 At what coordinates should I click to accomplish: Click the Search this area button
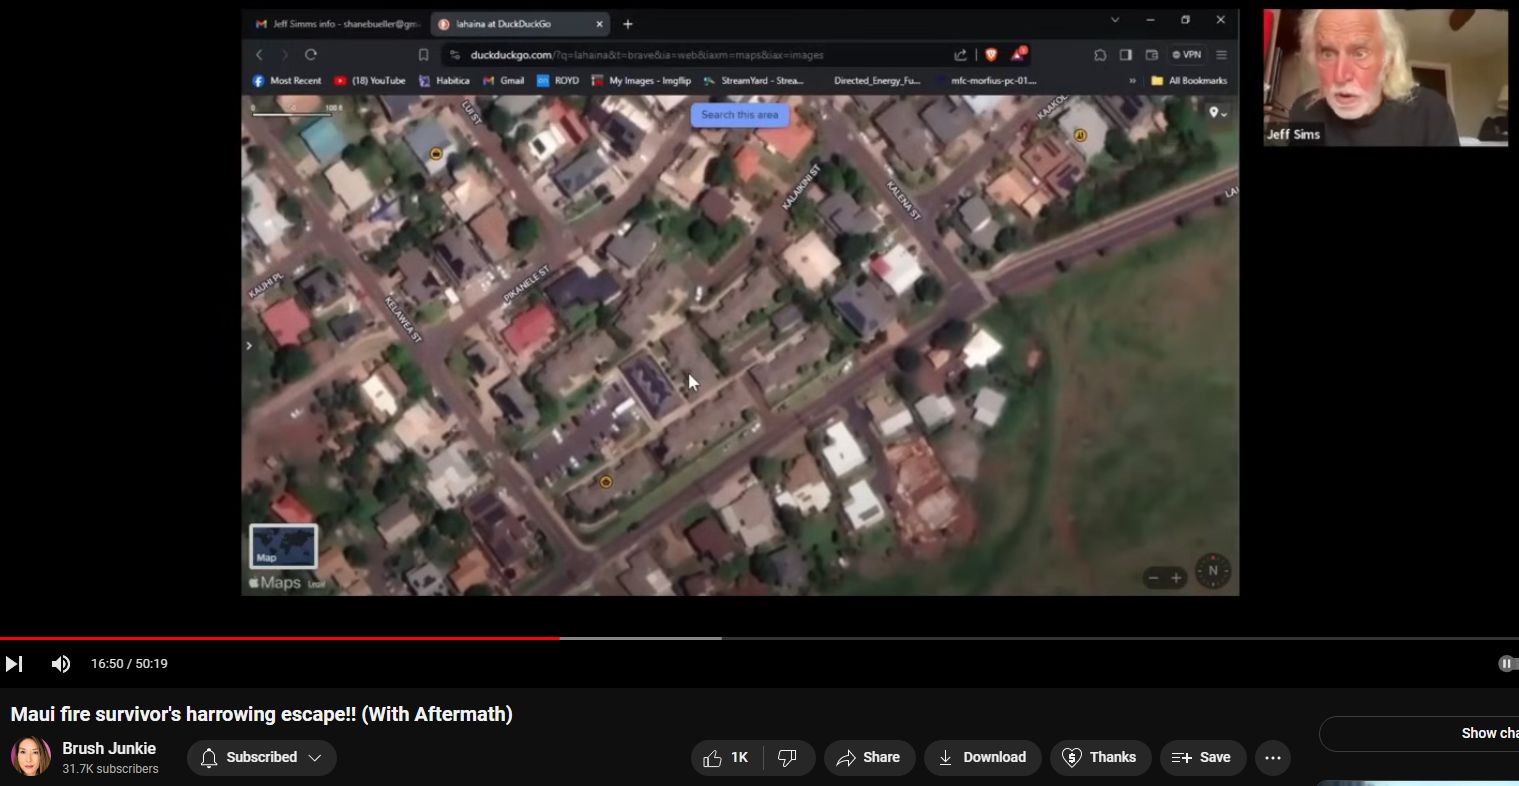tap(740, 115)
